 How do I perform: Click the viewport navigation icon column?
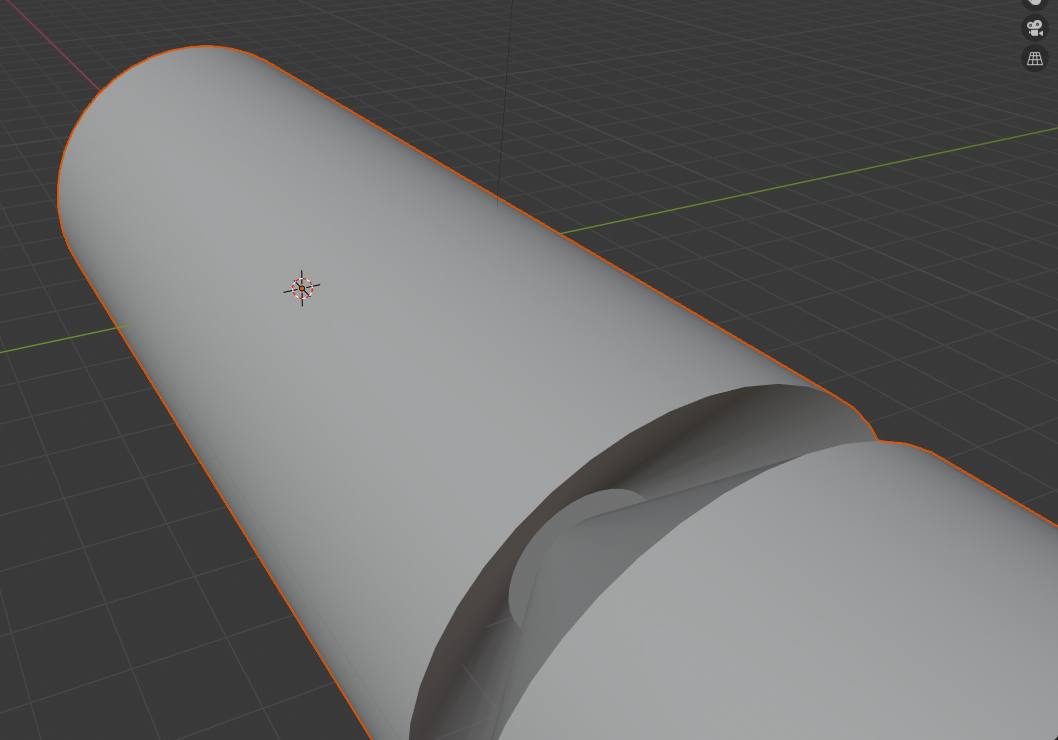pyautogui.click(x=1034, y=30)
